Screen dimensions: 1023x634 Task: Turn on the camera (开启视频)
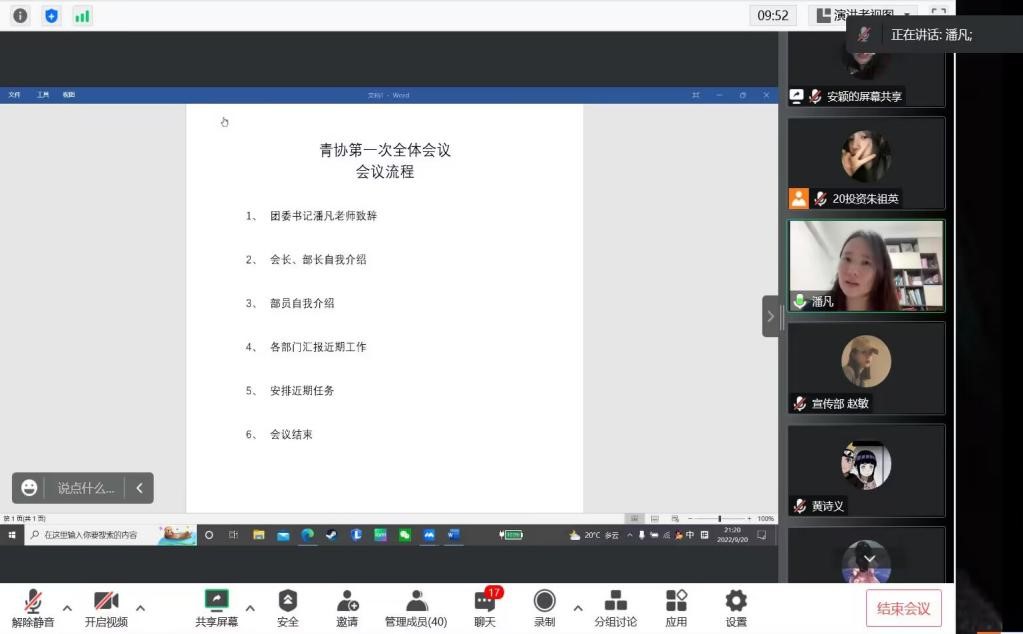tap(106, 607)
